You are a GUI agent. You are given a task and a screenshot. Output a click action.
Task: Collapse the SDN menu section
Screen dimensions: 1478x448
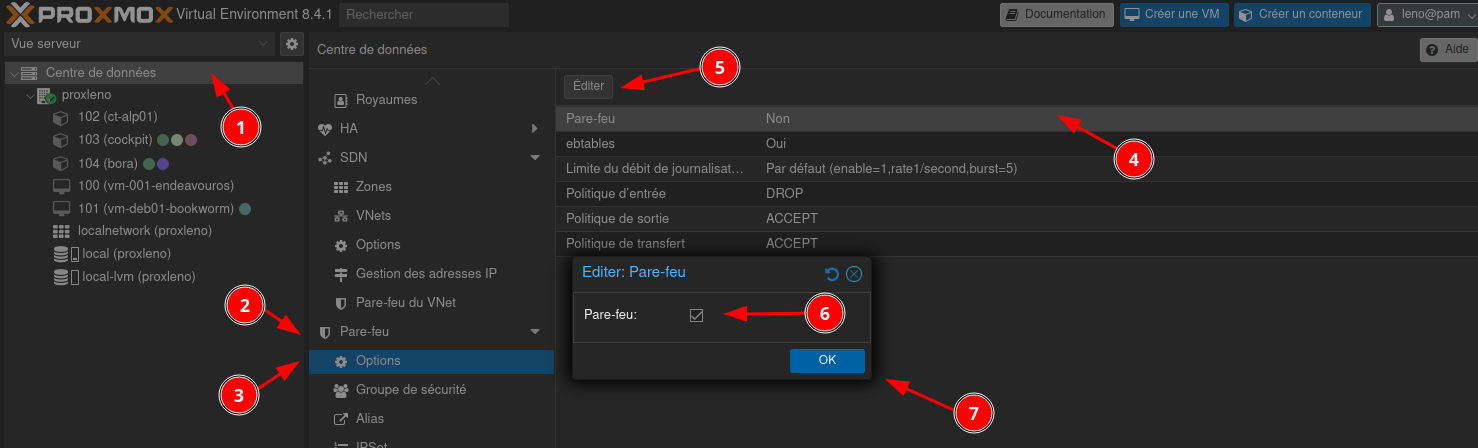pos(535,158)
